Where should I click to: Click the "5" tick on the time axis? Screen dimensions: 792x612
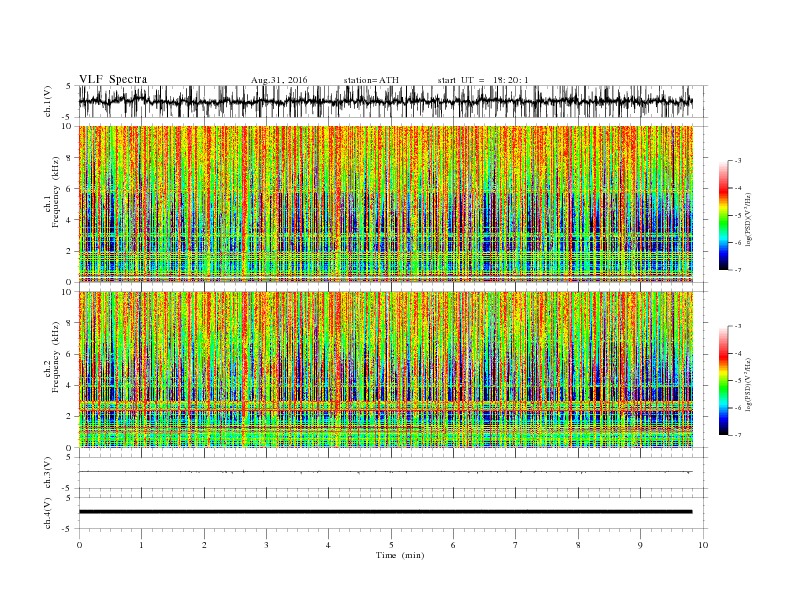(391, 545)
